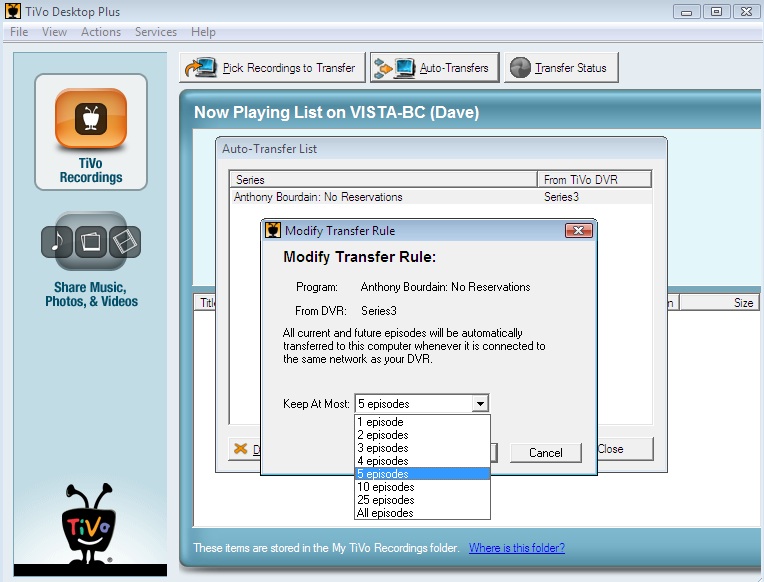This screenshot has width=764, height=582.
Task: Sort by the From TiVo DVR column header
Action: click(x=594, y=179)
